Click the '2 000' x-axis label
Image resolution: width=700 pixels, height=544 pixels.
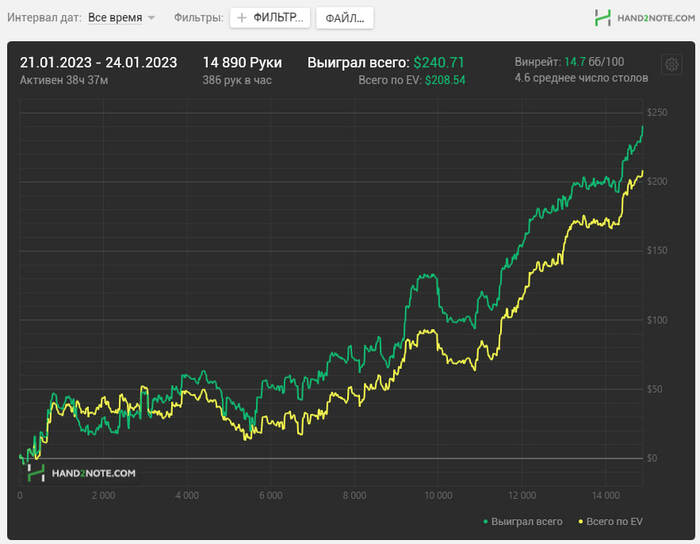(x=104, y=495)
